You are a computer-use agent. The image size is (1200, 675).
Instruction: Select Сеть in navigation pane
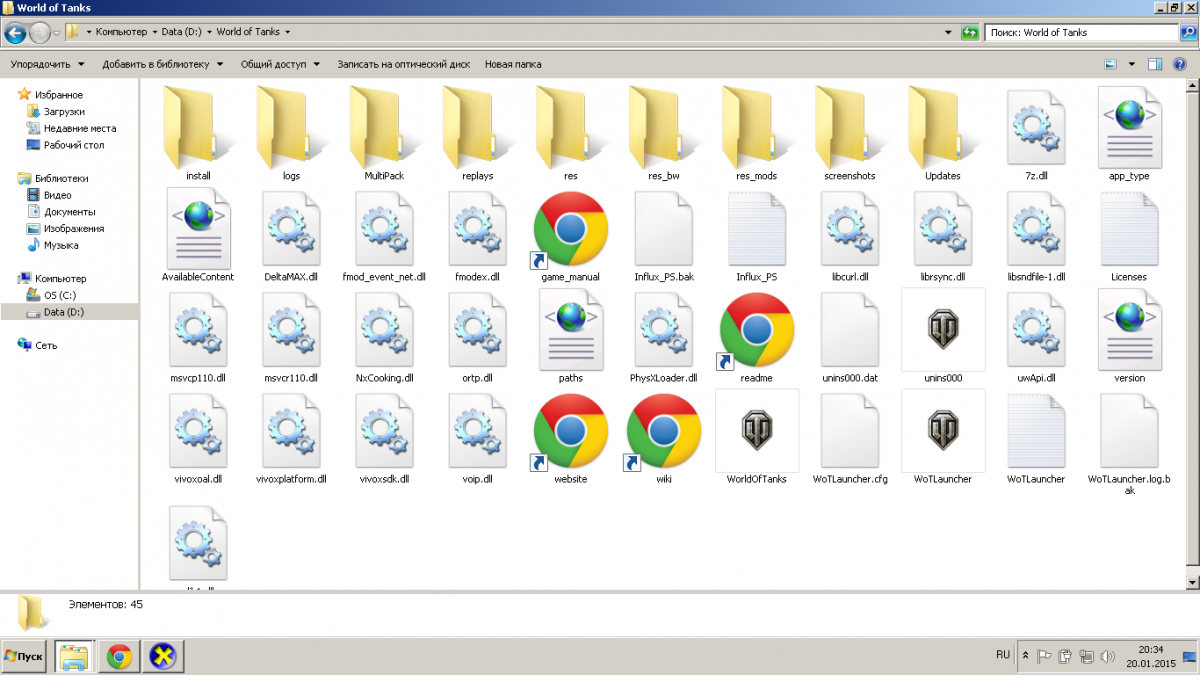pos(38,345)
